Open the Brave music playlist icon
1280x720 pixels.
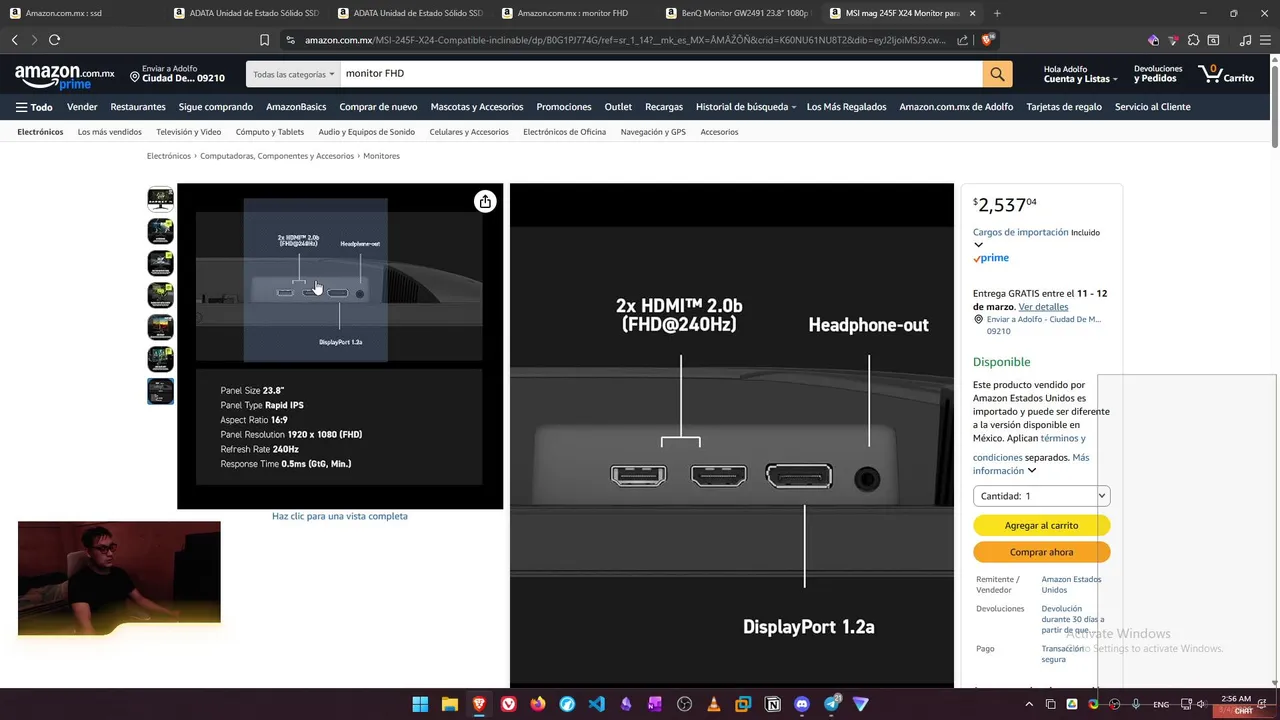coord(1245,40)
